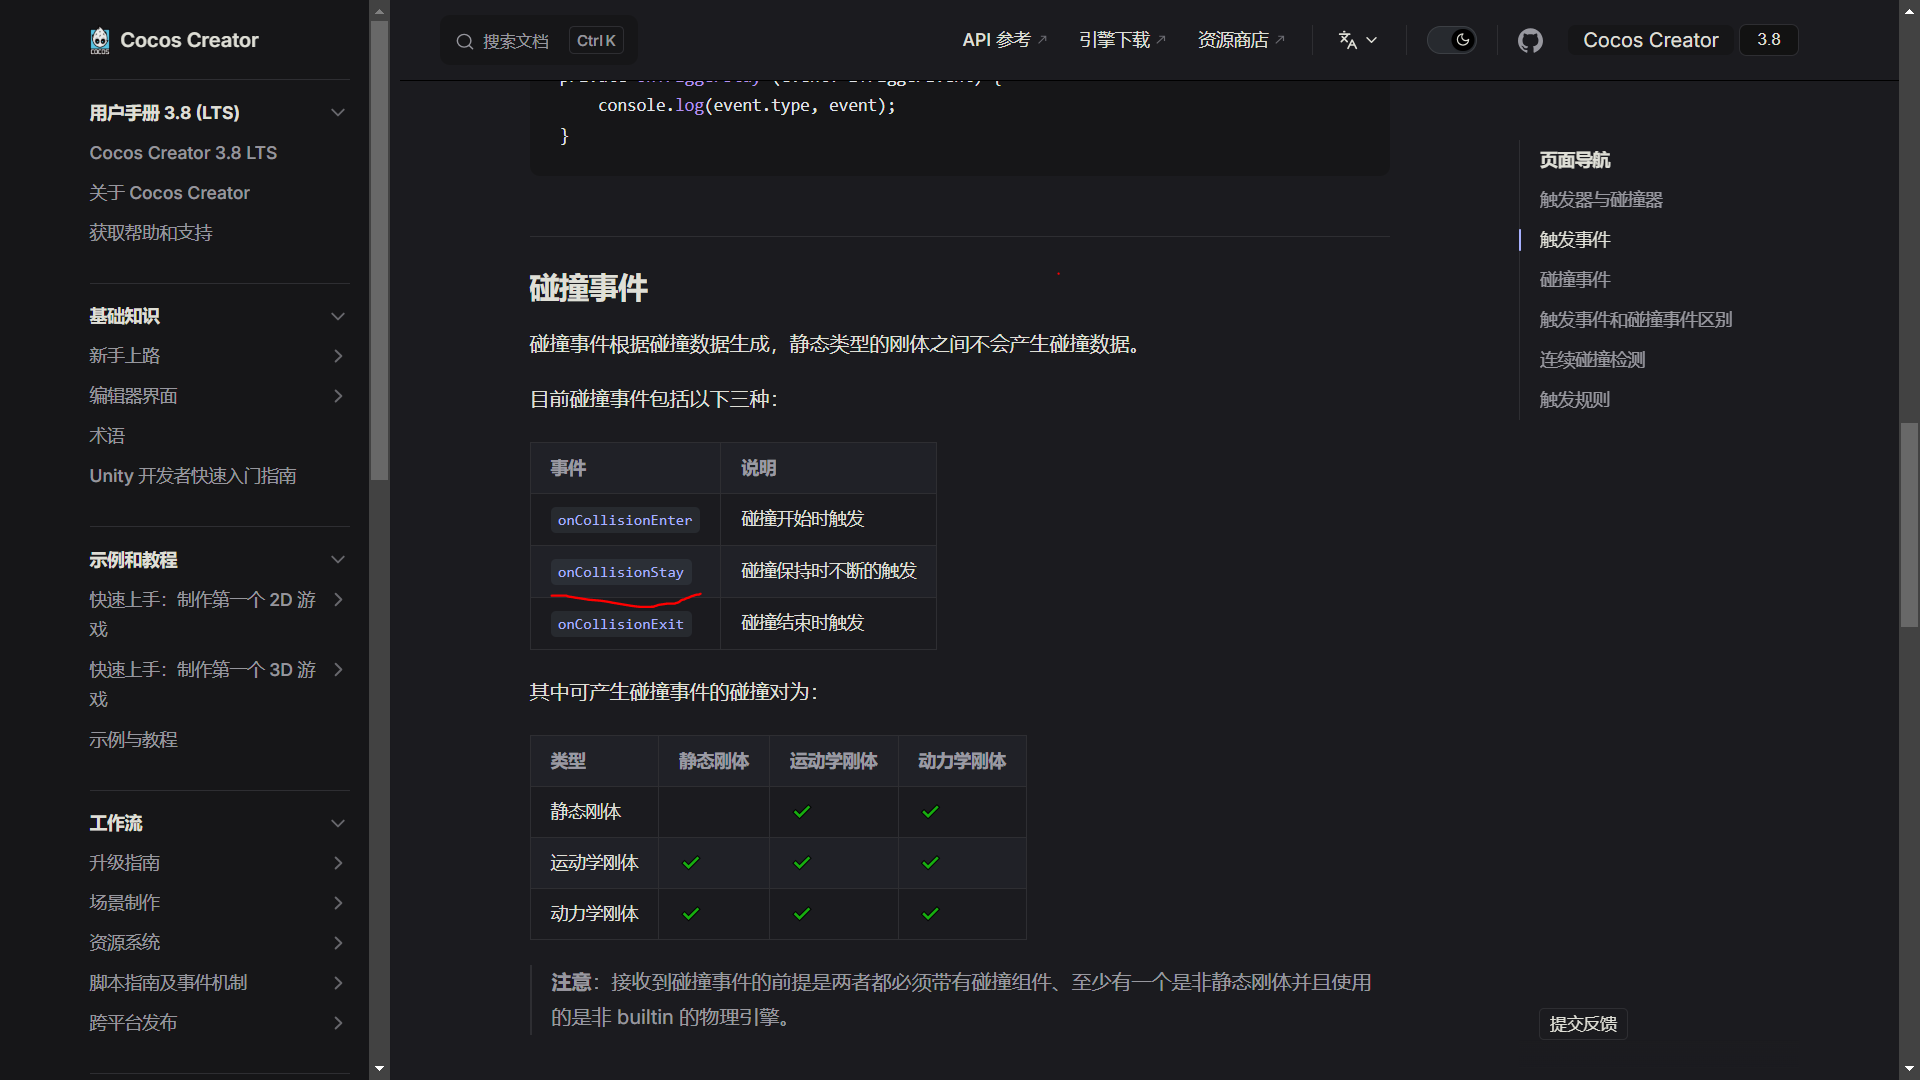Collapse the 用户手册 3.8 (LTS) section

click(x=338, y=113)
